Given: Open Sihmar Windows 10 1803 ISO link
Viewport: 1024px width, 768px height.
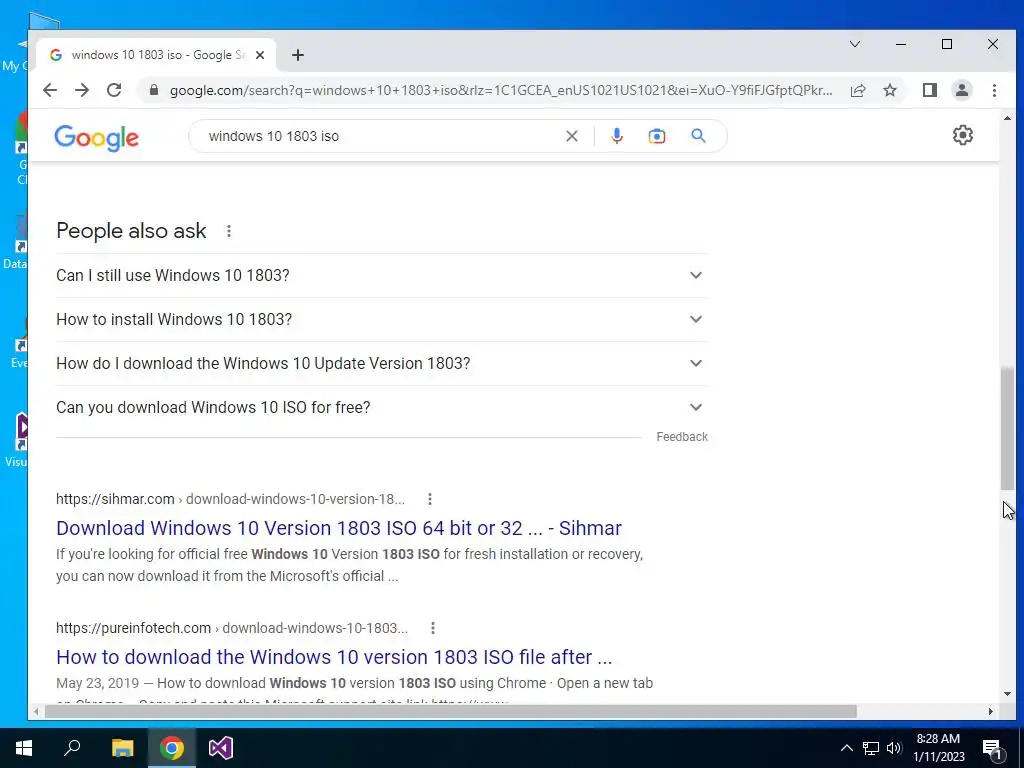Looking at the screenshot, I should click(x=339, y=528).
